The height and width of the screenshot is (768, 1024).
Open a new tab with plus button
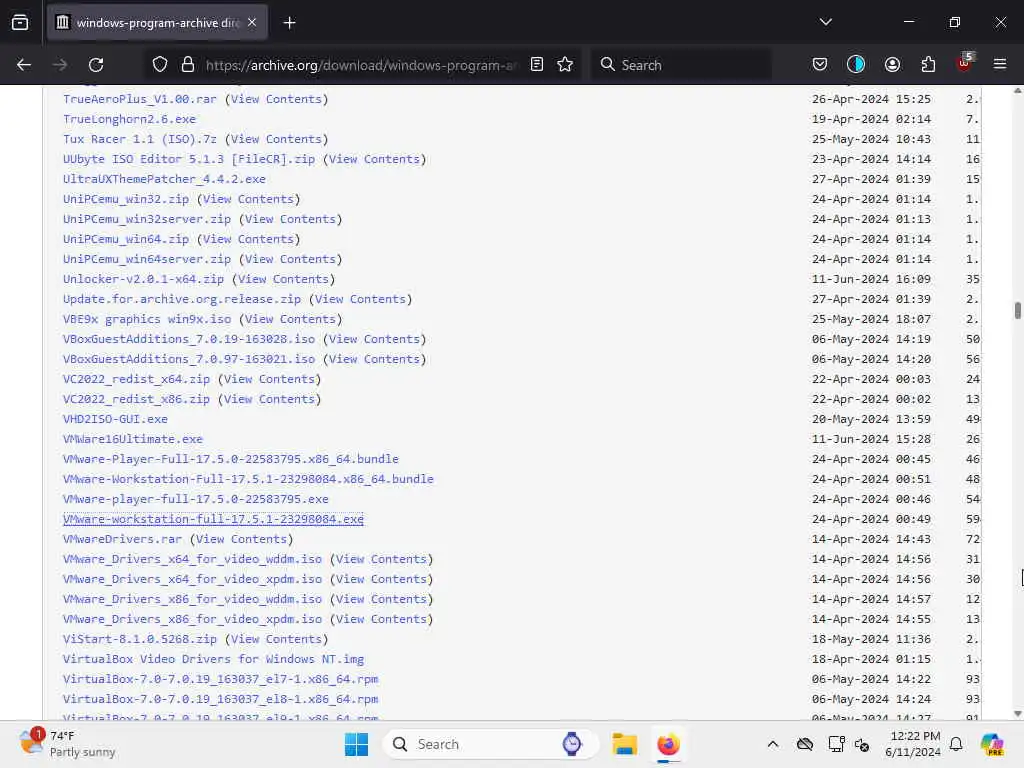[289, 23]
